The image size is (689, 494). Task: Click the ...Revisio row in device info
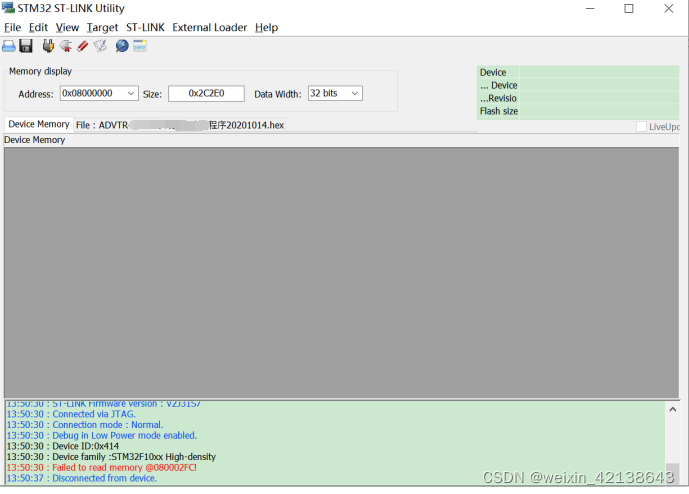point(578,98)
